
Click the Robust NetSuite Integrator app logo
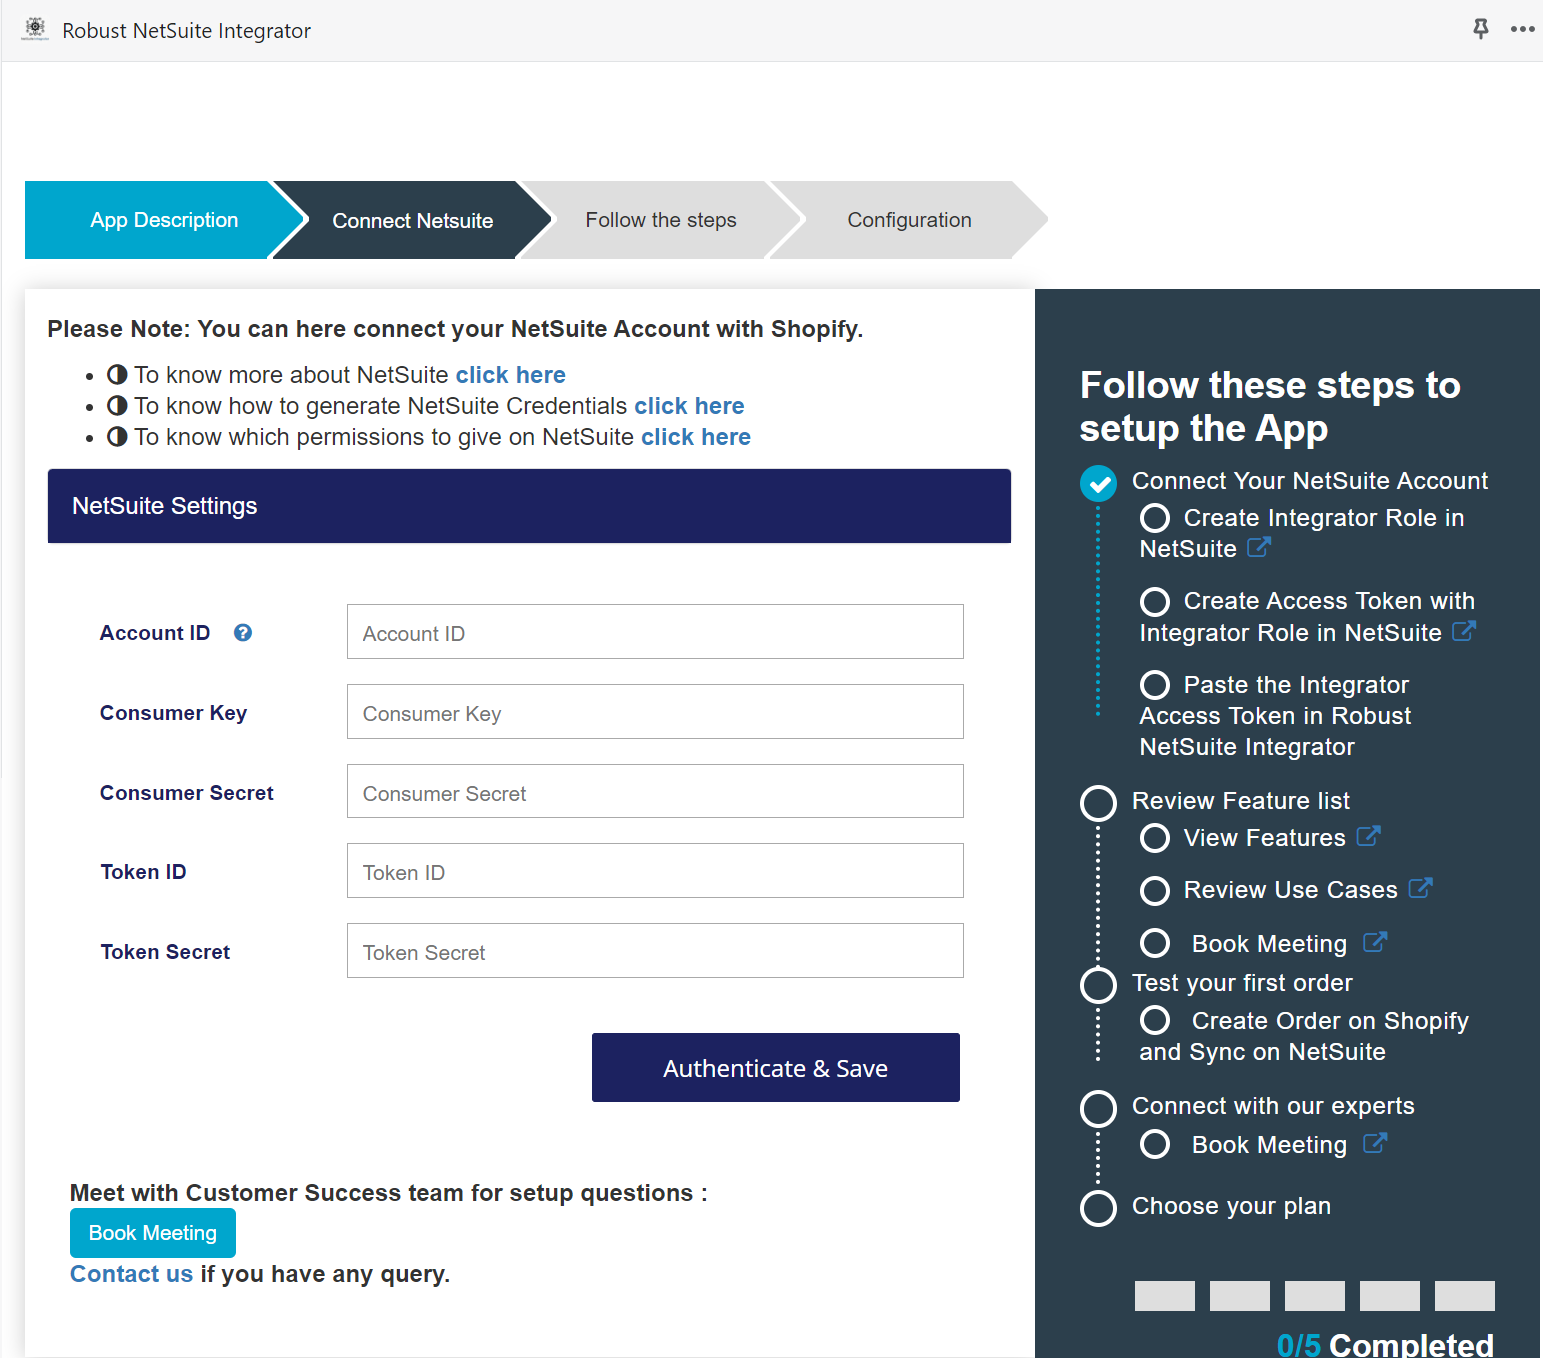pyautogui.click(x=35, y=29)
